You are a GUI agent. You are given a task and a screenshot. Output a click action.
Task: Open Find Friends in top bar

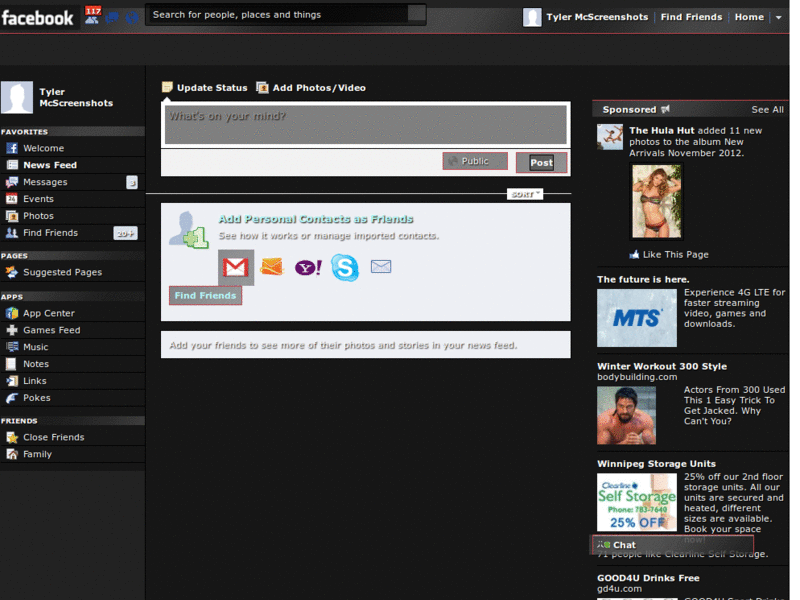click(691, 17)
